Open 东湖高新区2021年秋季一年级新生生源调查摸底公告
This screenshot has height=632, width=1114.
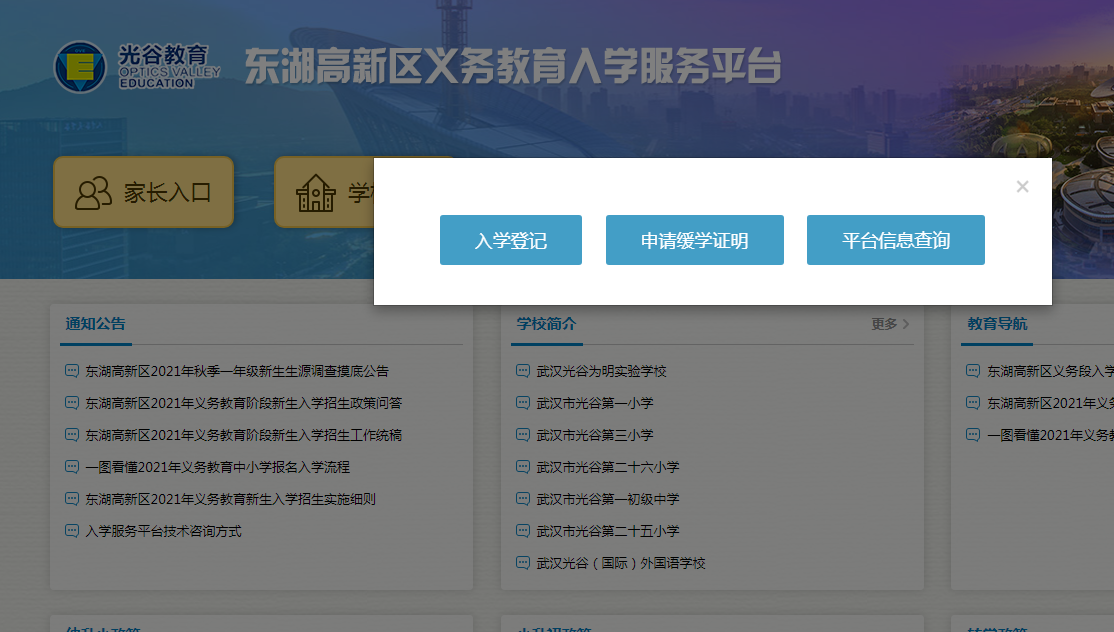point(237,371)
